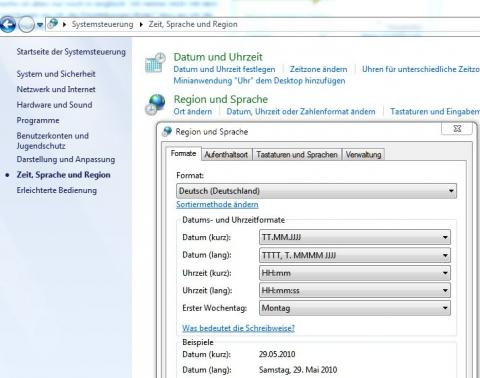Click Sortiermethode ändern link
This screenshot has width=480, height=378.
pyautogui.click(x=217, y=205)
